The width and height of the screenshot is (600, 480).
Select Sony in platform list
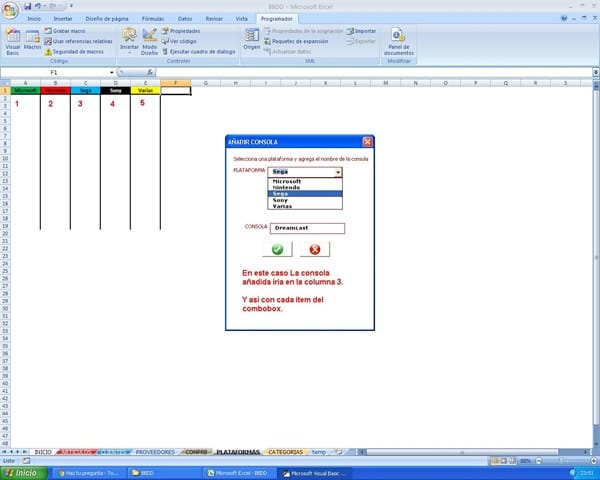pyautogui.click(x=305, y=200)
